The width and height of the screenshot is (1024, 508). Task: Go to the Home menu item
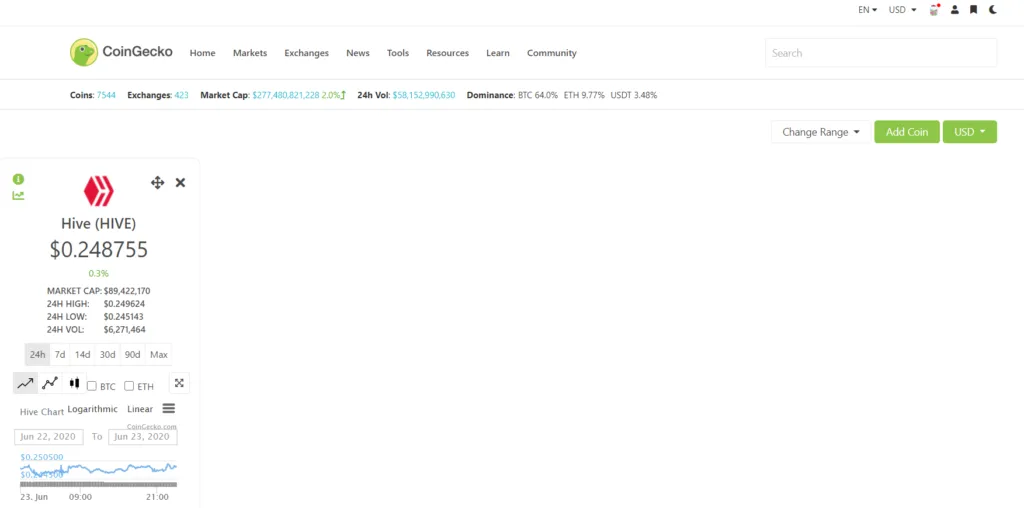click(x=202, y=53)
